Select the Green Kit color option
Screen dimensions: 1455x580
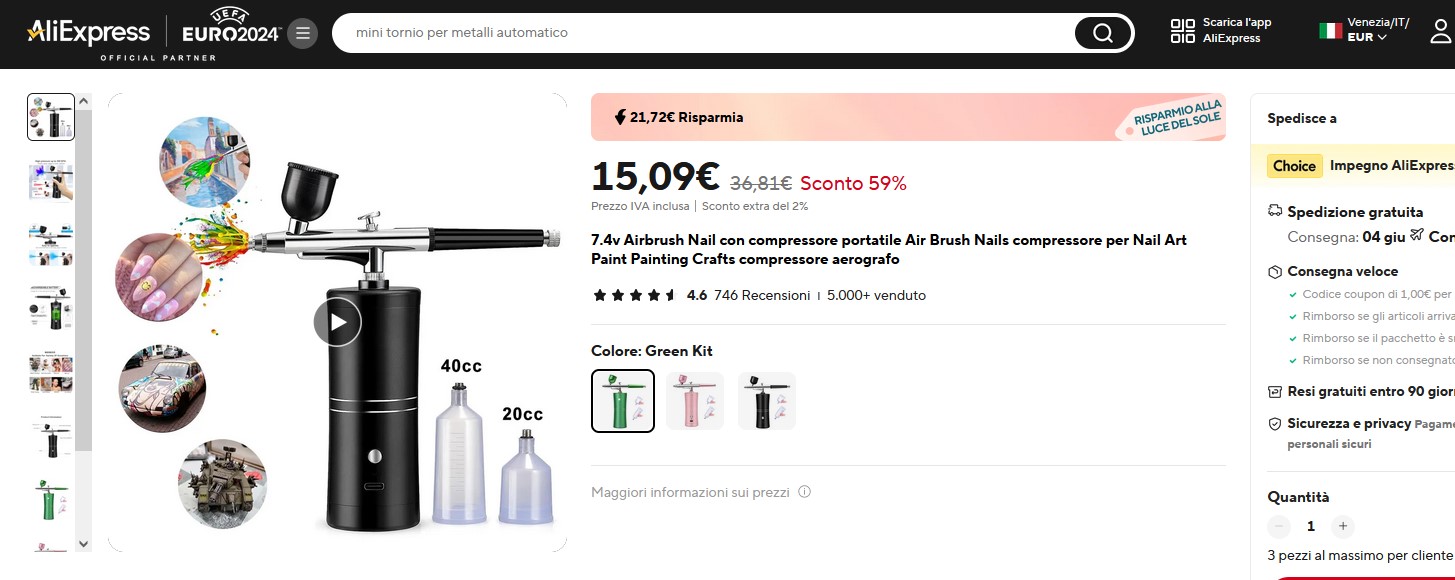623,401
